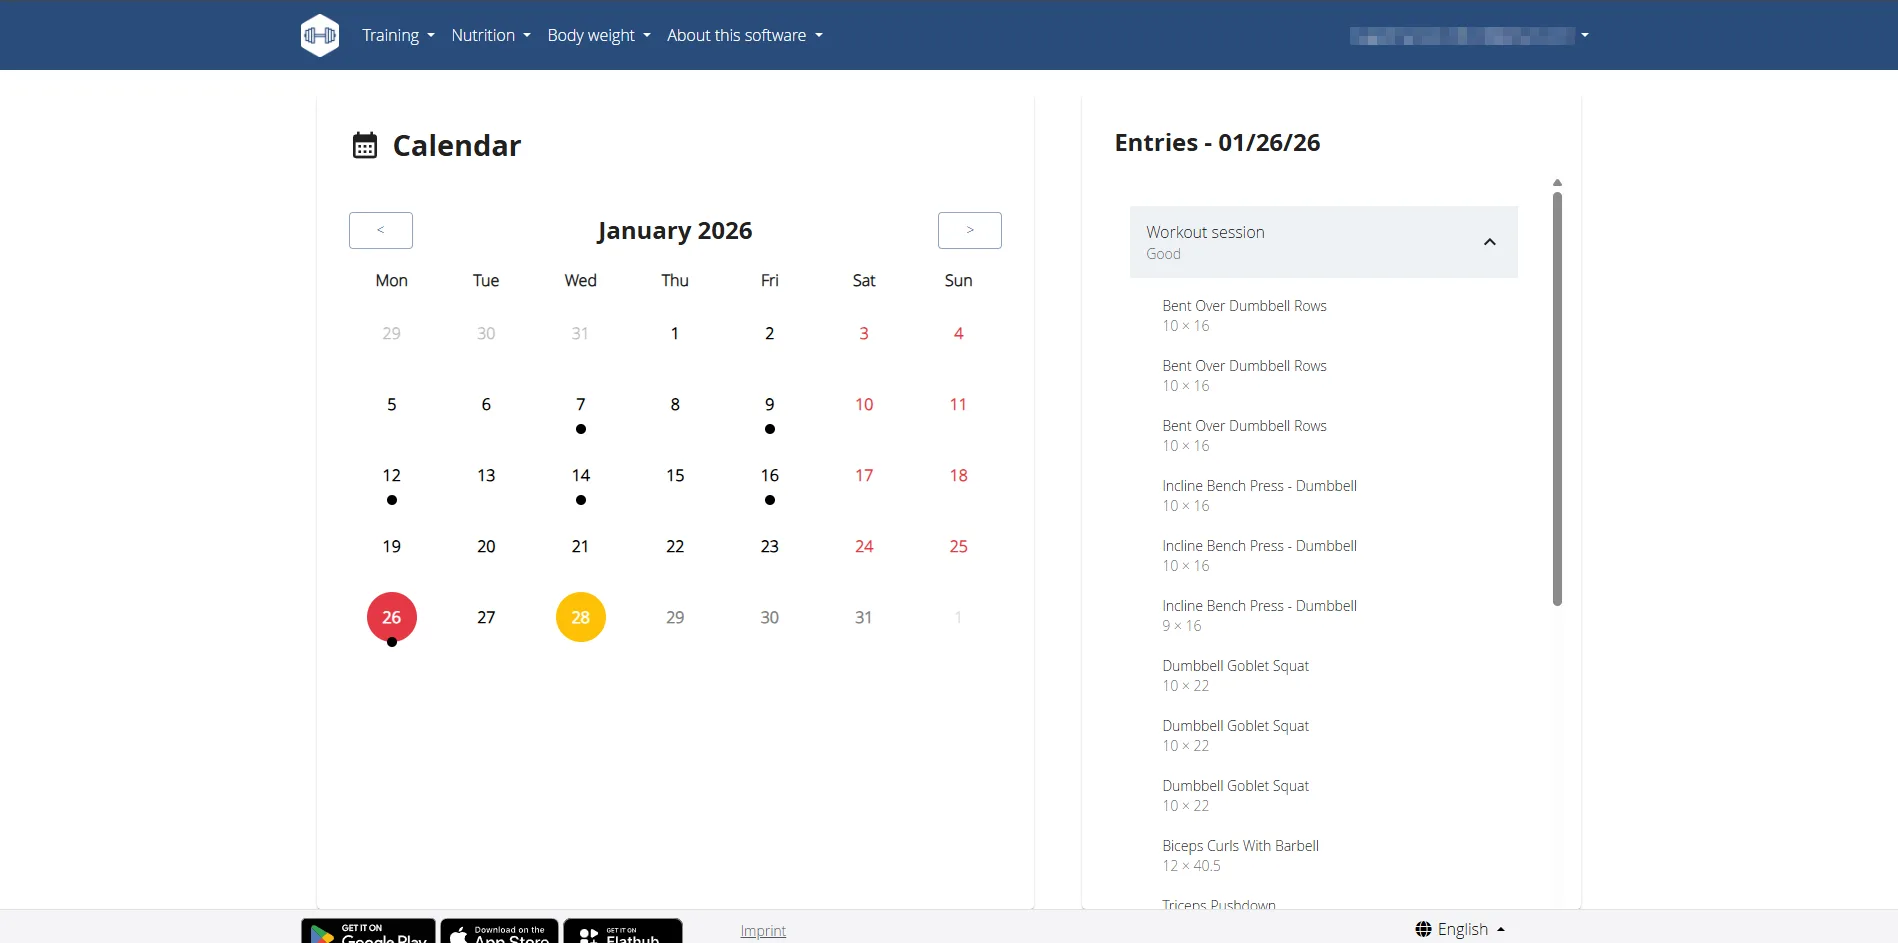Select Saturday January 17
Screen dimensions: 1898x943
[x=864, y=475]
